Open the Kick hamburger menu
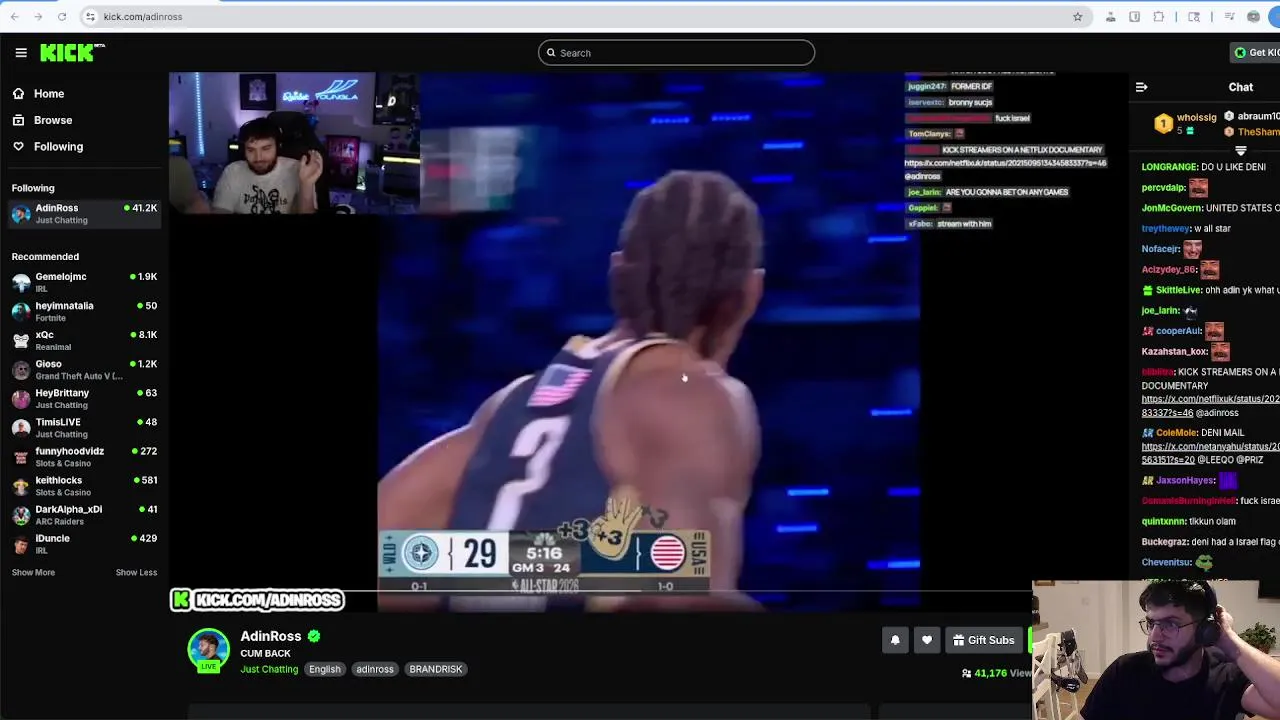The width and height of the screenshot is (1280, 720). coord(21,53)
